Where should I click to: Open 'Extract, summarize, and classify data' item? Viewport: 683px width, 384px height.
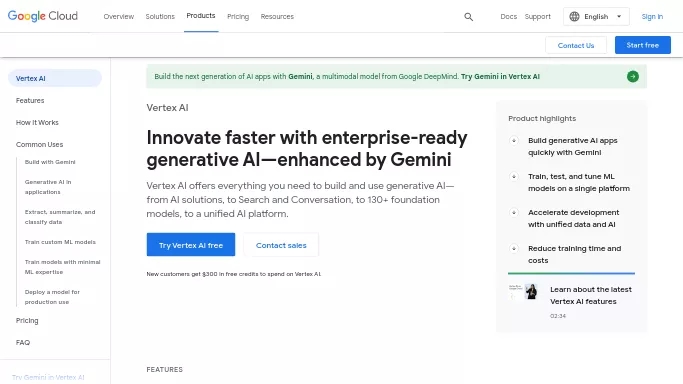coord(60,217)
